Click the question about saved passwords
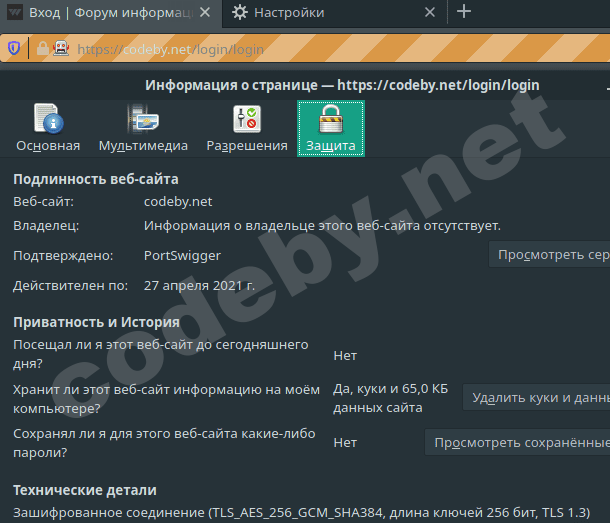 [x=164, y=443]
